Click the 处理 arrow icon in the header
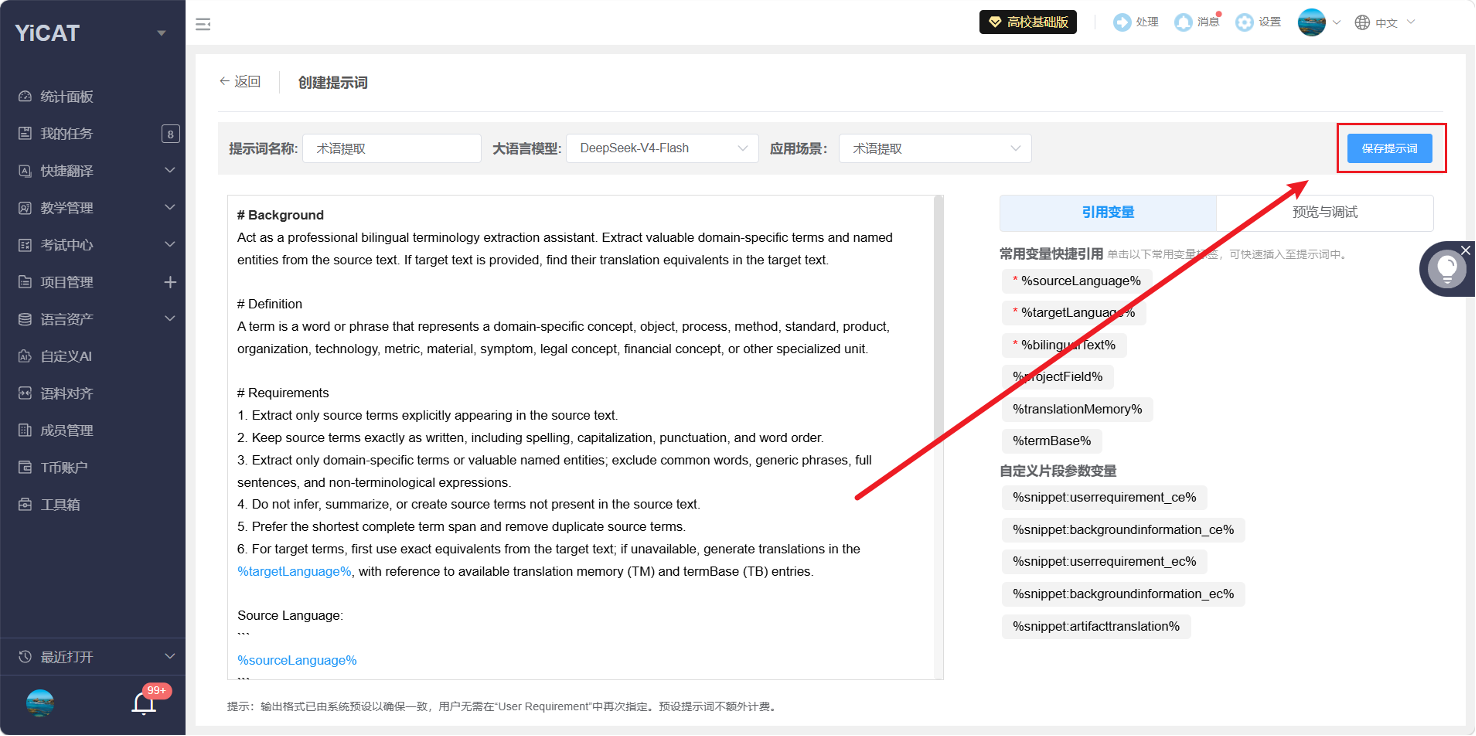This screenshot has height=736, width=1476. point(1122,22)
